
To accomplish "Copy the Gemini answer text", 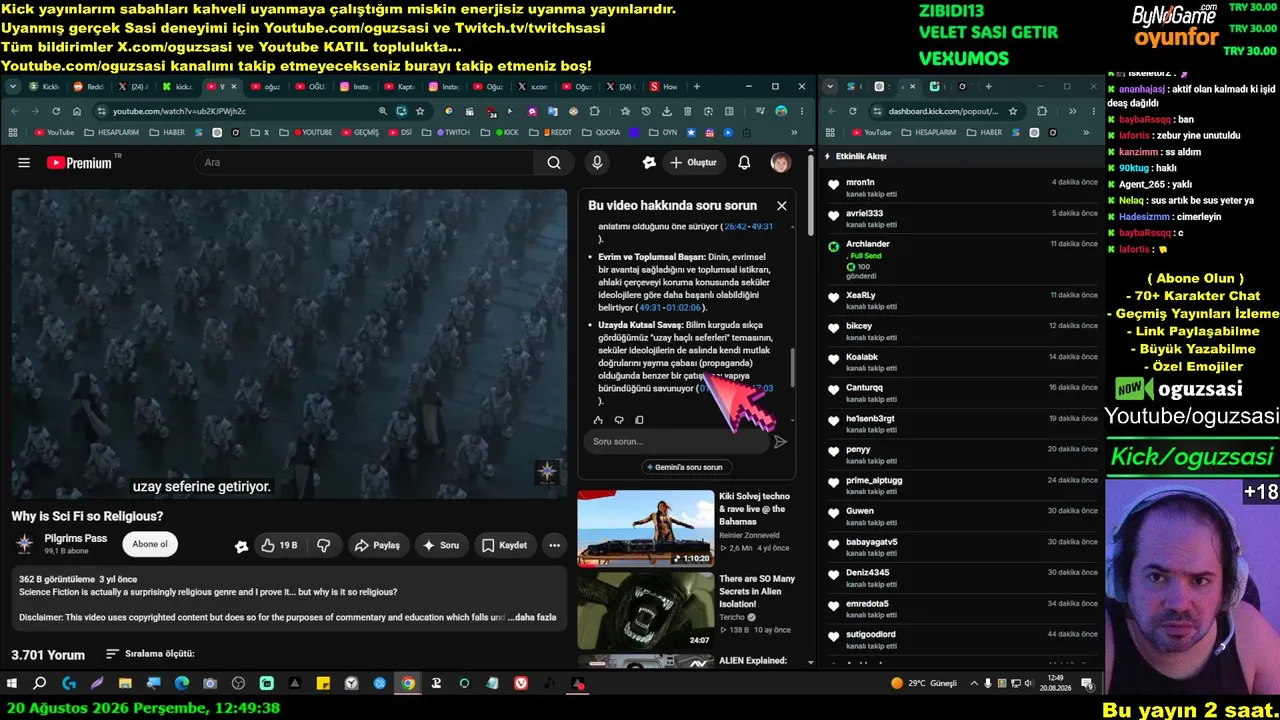I will pos(639,420).
